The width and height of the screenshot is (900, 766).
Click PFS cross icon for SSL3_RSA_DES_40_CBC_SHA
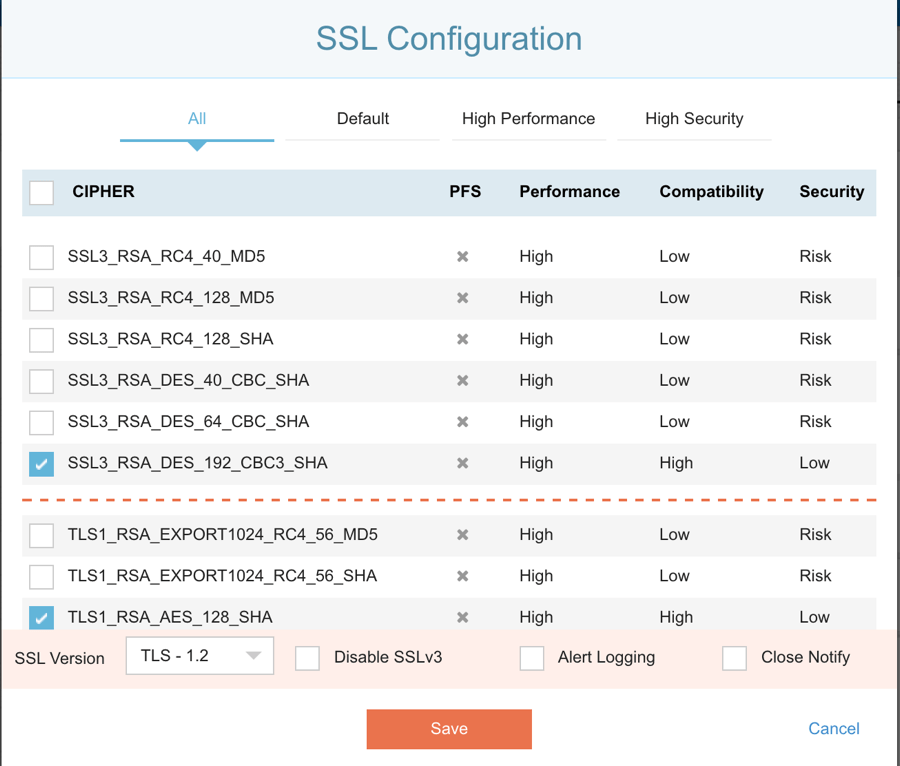[463, 381]
